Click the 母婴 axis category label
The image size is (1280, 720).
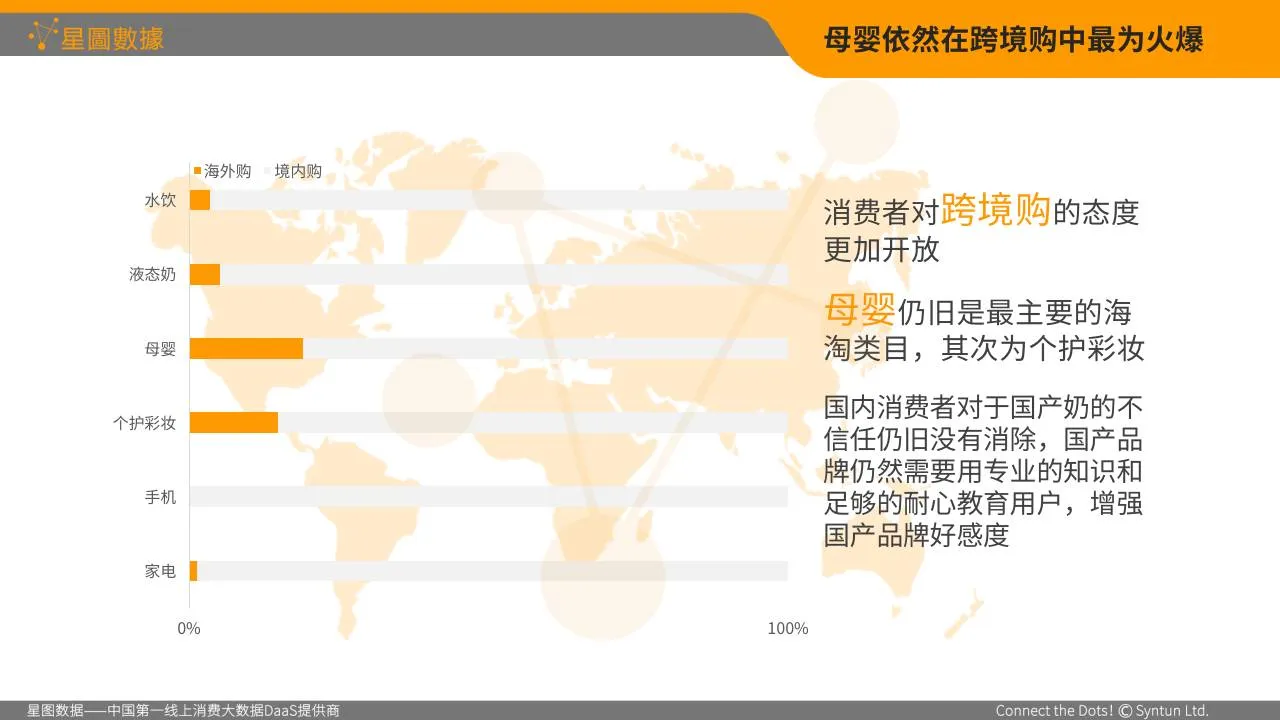[160, 348]
